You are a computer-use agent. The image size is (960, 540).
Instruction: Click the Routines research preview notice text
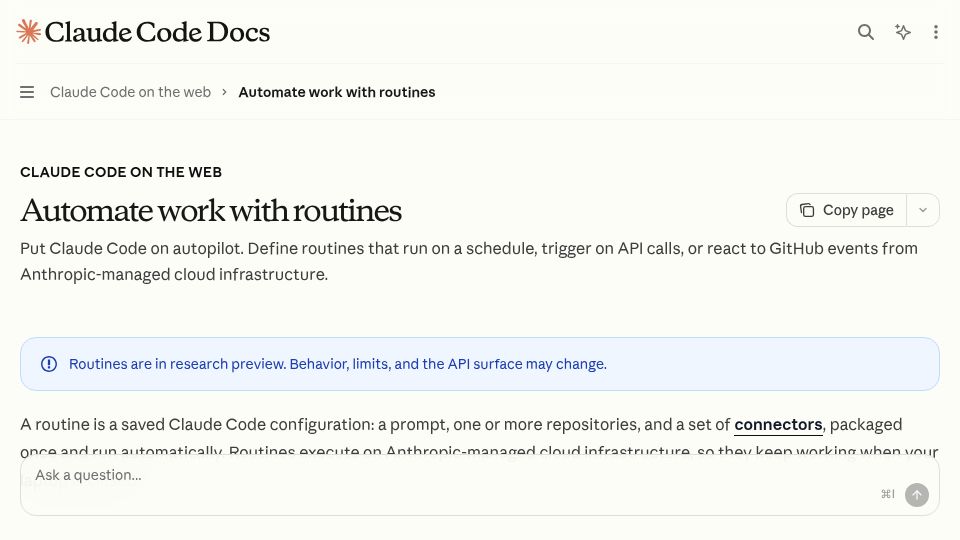(x=338, y=364)
